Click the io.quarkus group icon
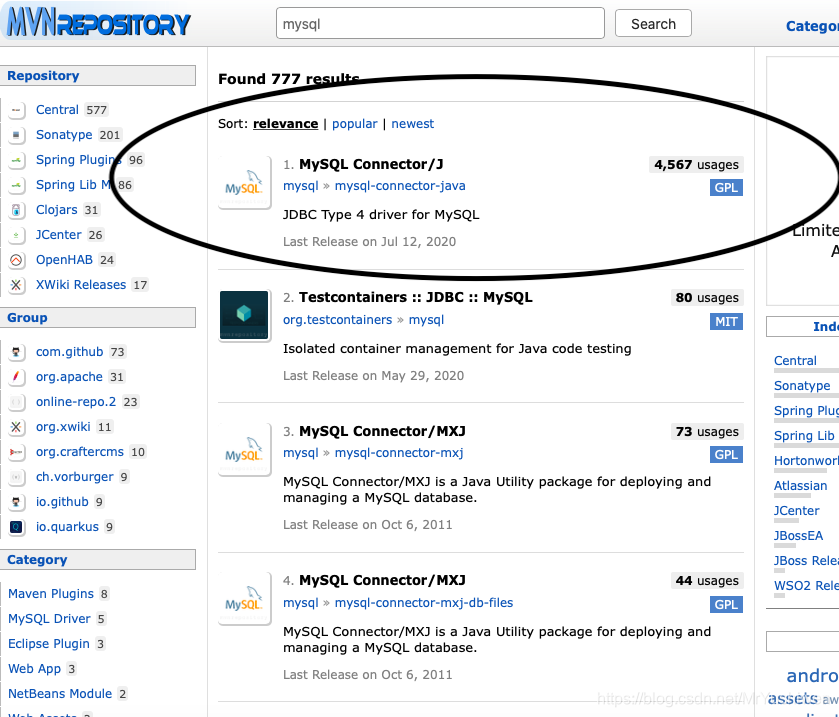Image resolution: width=839 pixels, height=717 pixels. pyautogui.click(x=17, y=527)
